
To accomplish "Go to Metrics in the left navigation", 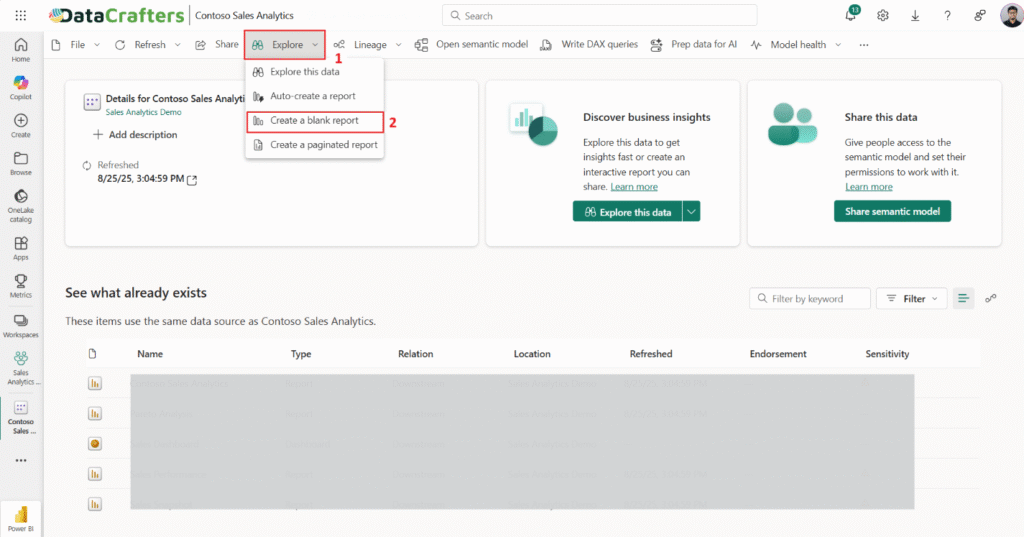I will [21, 286].
